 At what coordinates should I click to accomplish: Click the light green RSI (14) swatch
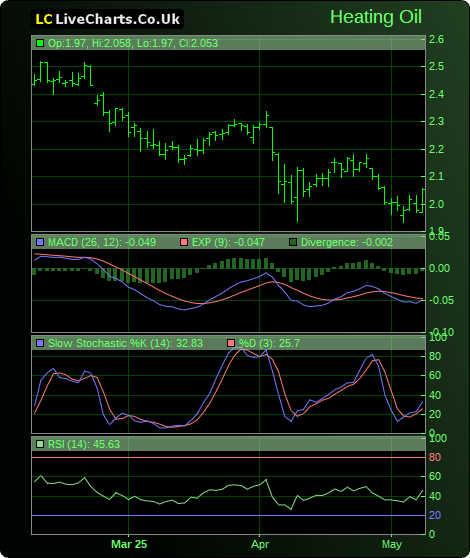coord(40,444)
